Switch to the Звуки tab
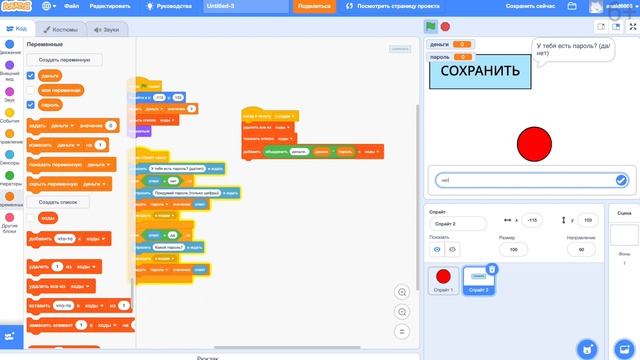The width and height of the screenshot is (640, 360). tap(107, 29)
